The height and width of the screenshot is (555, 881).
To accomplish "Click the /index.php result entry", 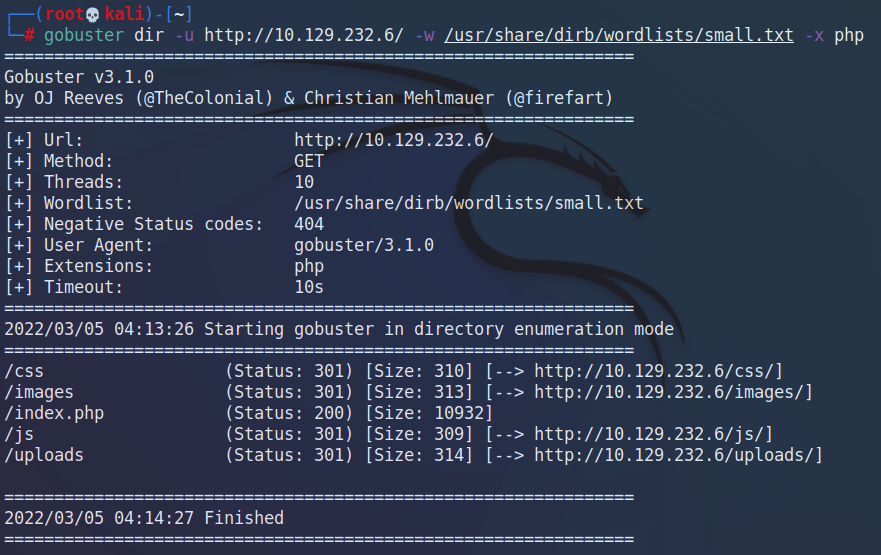I will coord(54,413).
